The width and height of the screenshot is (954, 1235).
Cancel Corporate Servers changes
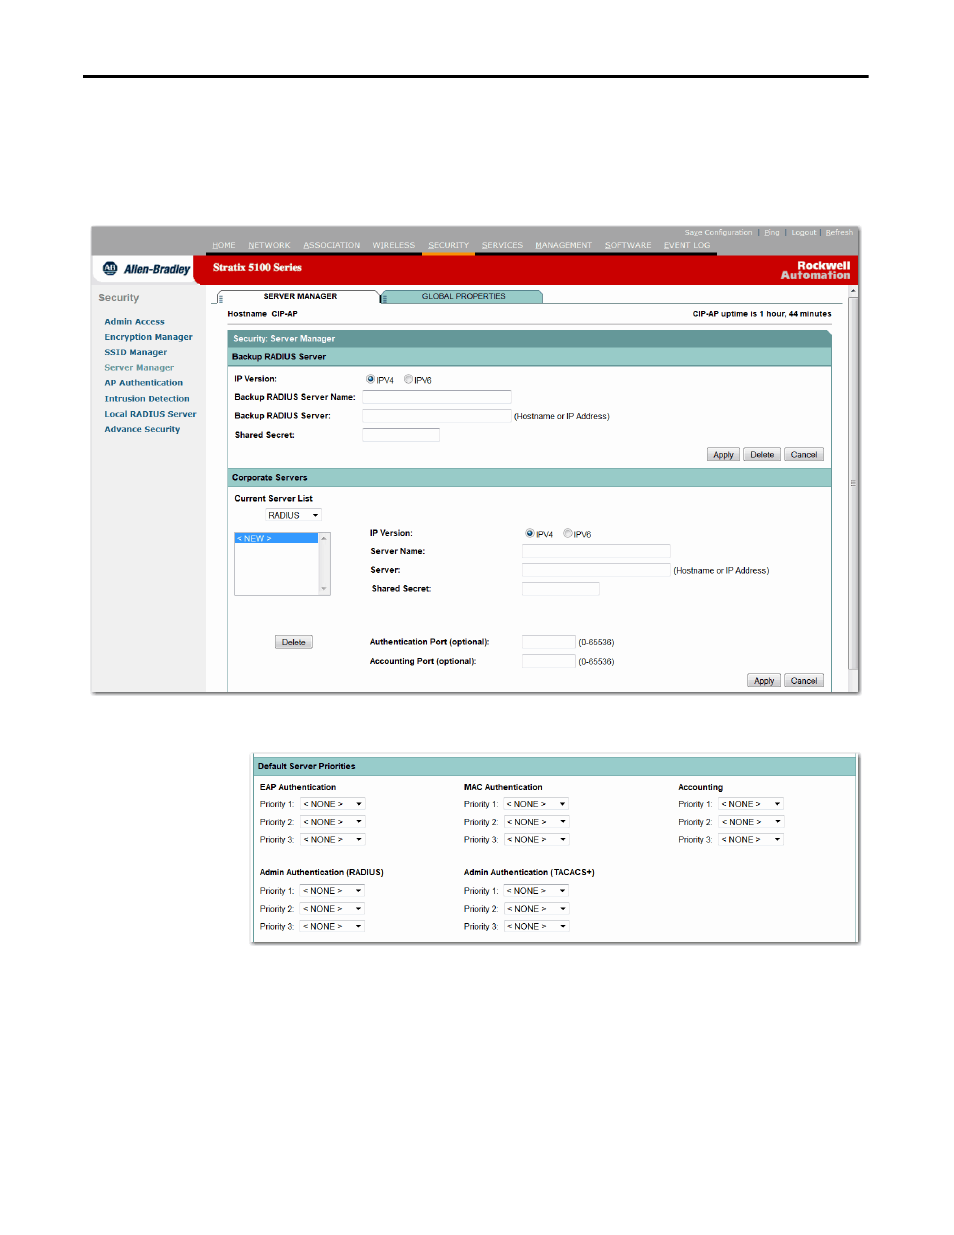point(804,681)
